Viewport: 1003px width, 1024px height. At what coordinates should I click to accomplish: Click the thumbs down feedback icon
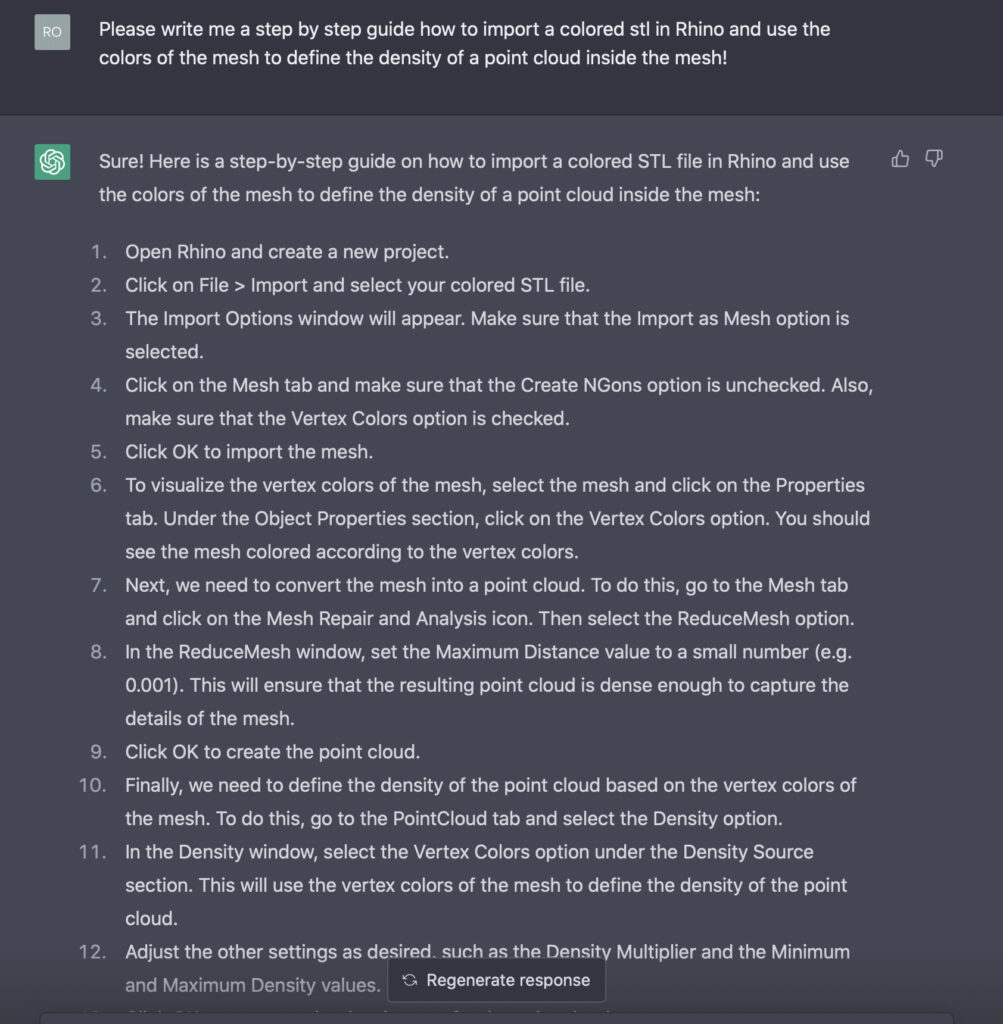[x=934, y=159]
